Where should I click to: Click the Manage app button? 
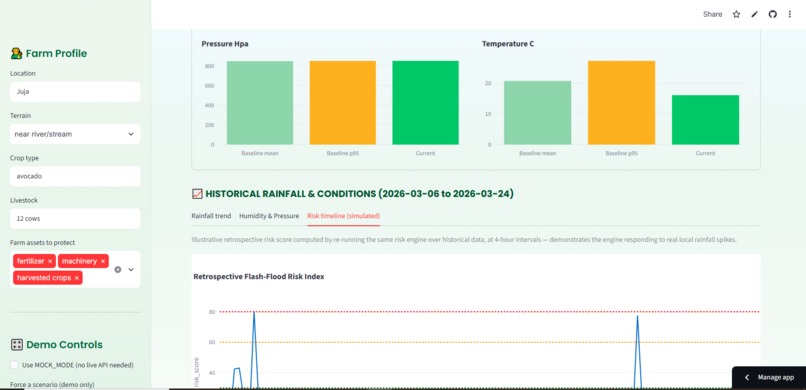(769, 378)
